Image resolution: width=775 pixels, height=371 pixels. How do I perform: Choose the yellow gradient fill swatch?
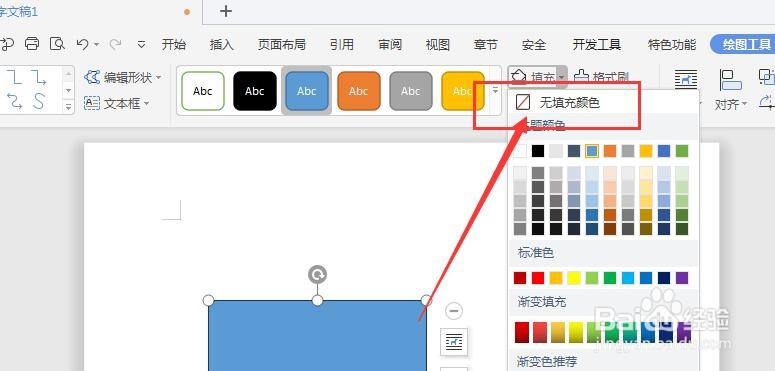point(576,332)
